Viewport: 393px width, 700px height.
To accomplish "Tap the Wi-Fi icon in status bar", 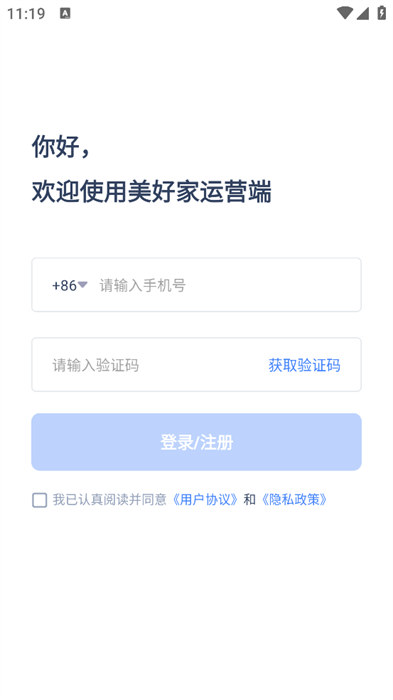I will coord(345,13).
